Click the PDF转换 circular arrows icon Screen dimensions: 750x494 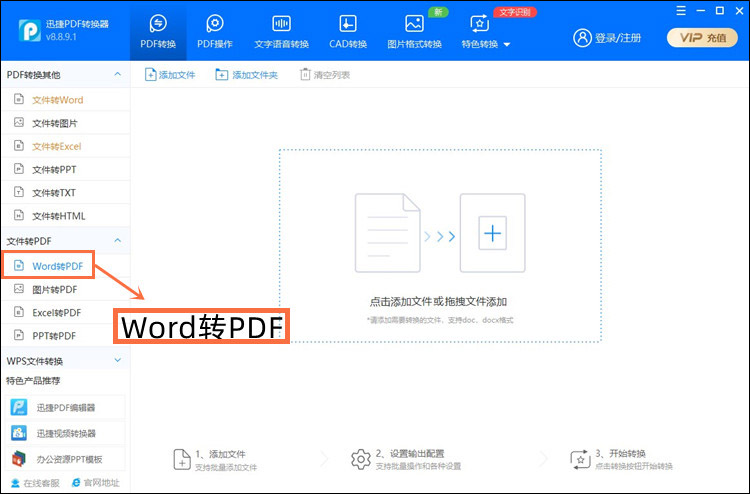tap(158, 23)
